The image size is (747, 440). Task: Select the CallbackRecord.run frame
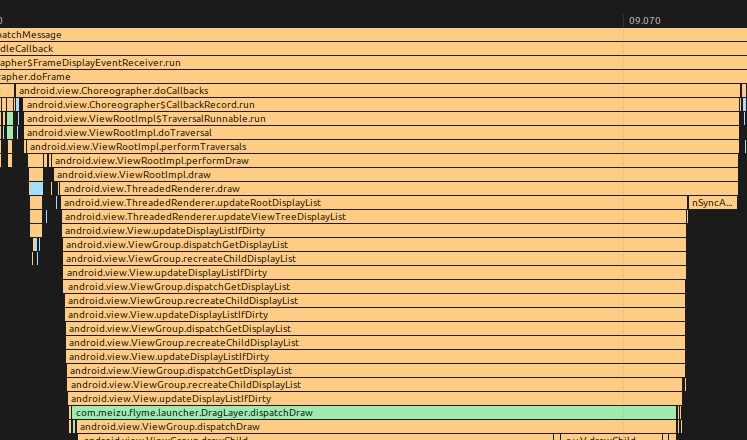click(x=381, y=104)
